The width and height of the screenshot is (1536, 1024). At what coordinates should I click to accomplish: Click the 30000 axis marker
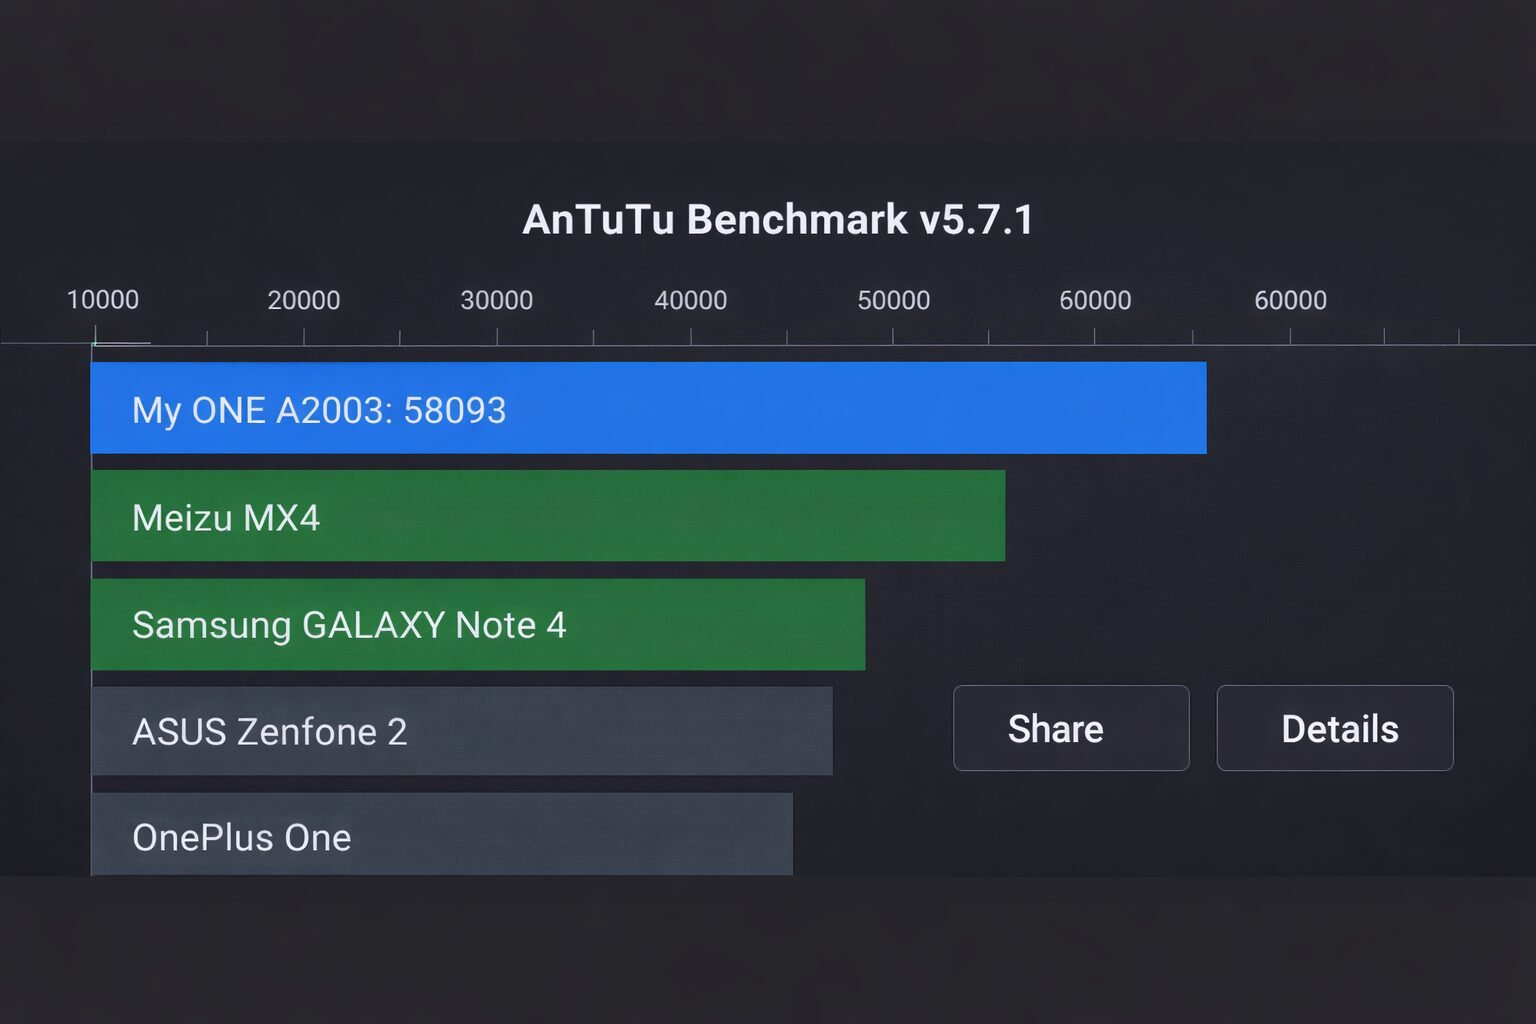tap(499, 299)
